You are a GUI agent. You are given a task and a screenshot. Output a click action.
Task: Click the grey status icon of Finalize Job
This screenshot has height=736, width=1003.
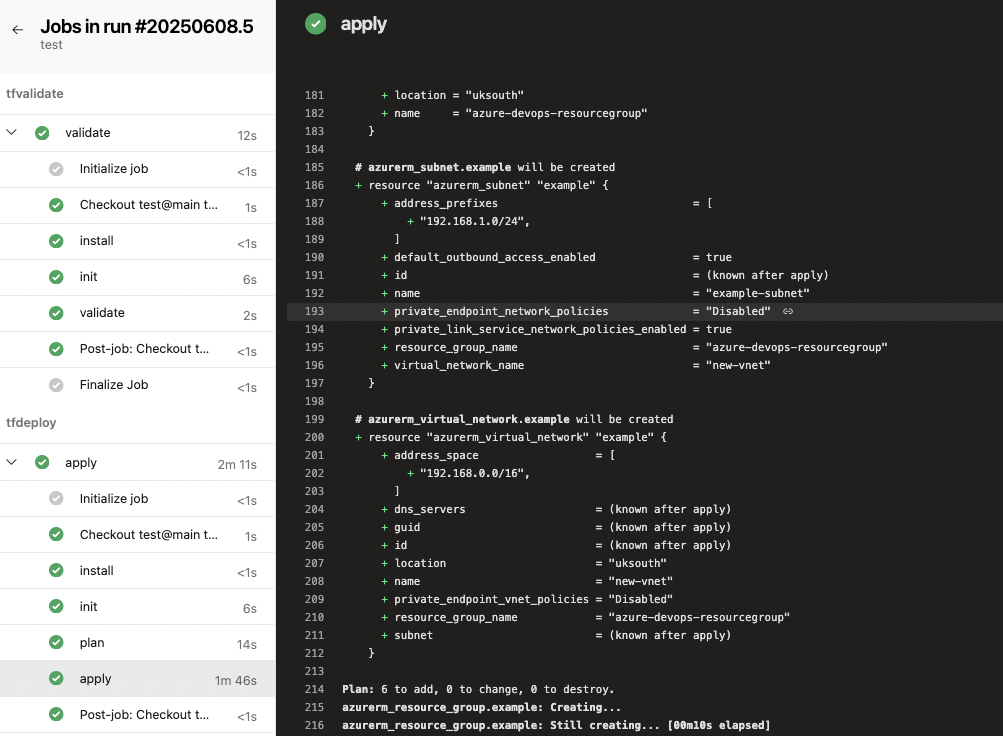(x=56, y=385)
